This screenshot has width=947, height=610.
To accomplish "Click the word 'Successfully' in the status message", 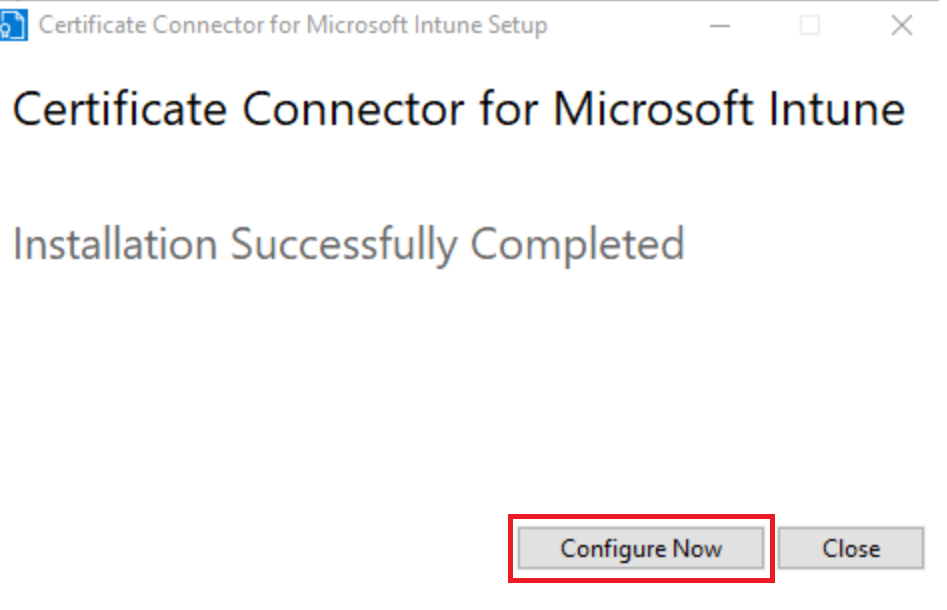I will [344, 245].
